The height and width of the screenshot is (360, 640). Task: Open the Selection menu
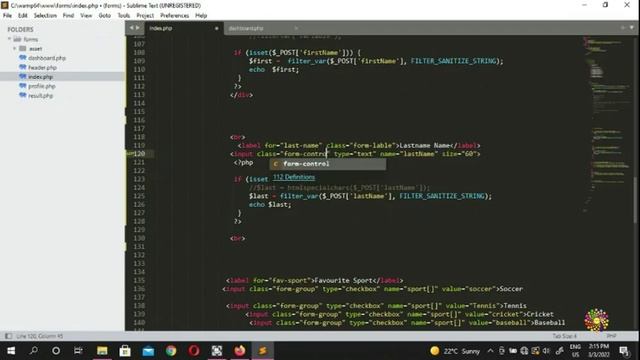coord(45,16)
